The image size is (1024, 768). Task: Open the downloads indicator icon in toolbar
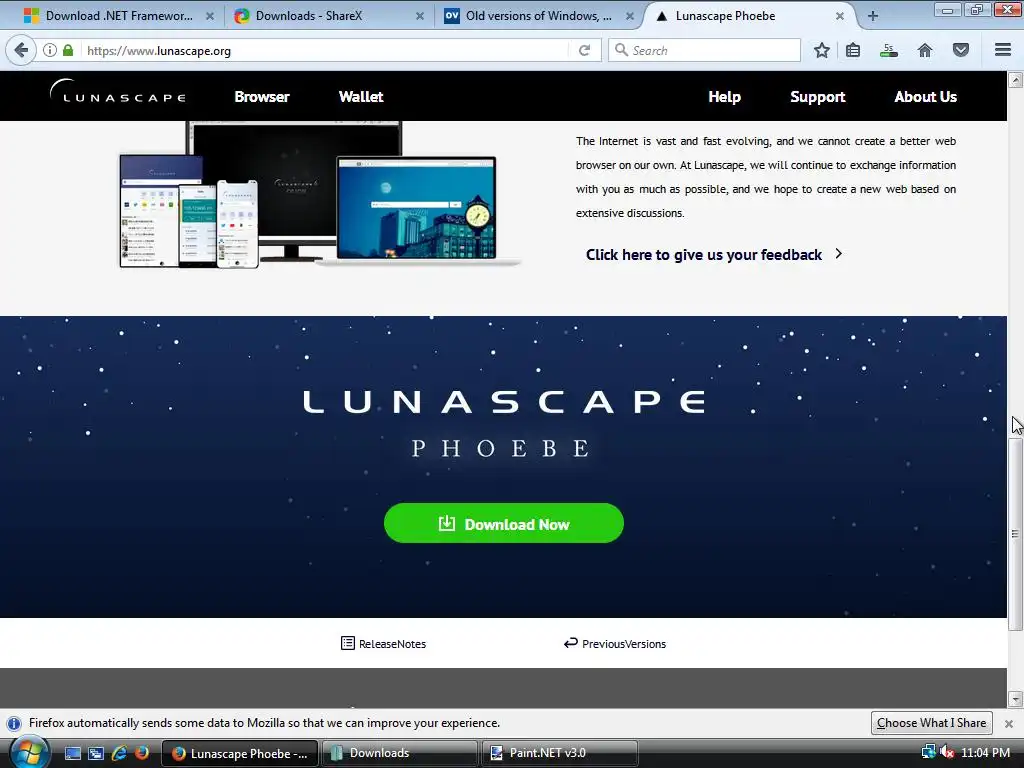point(888,50)
